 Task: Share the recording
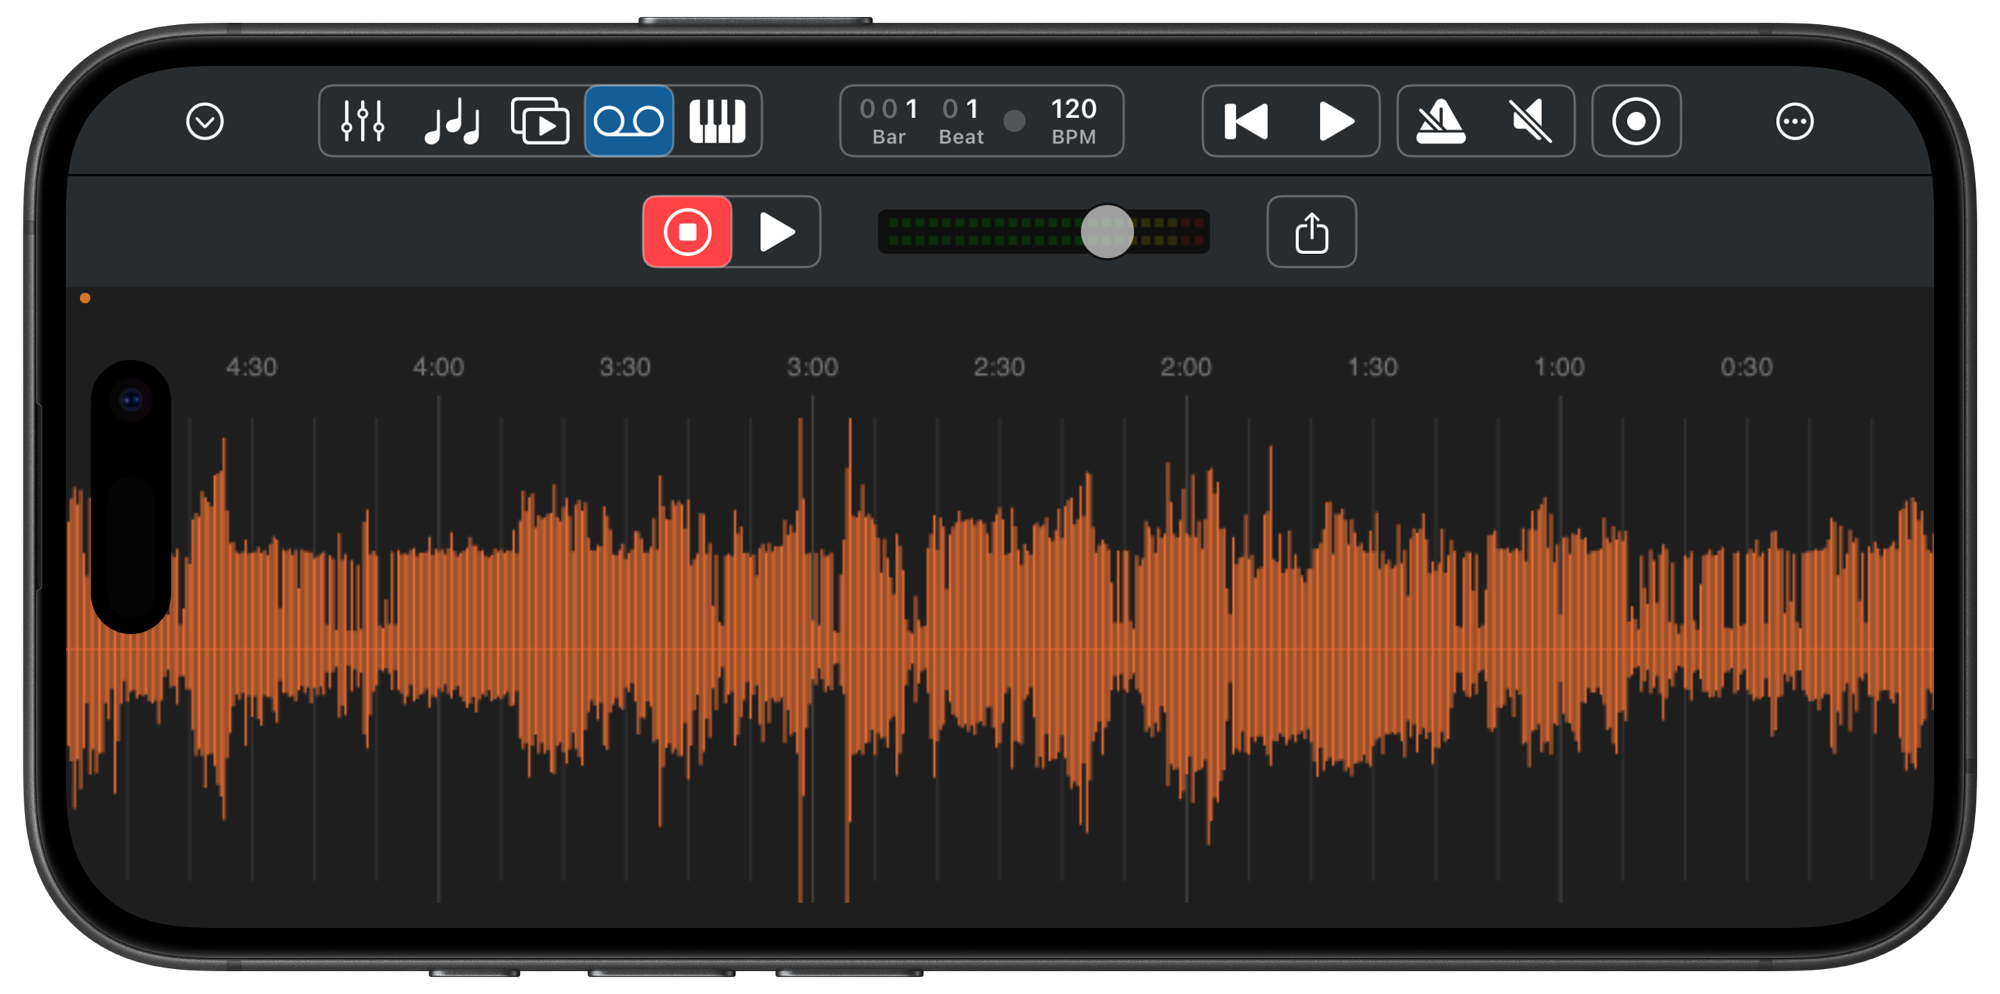[1311, 232]
